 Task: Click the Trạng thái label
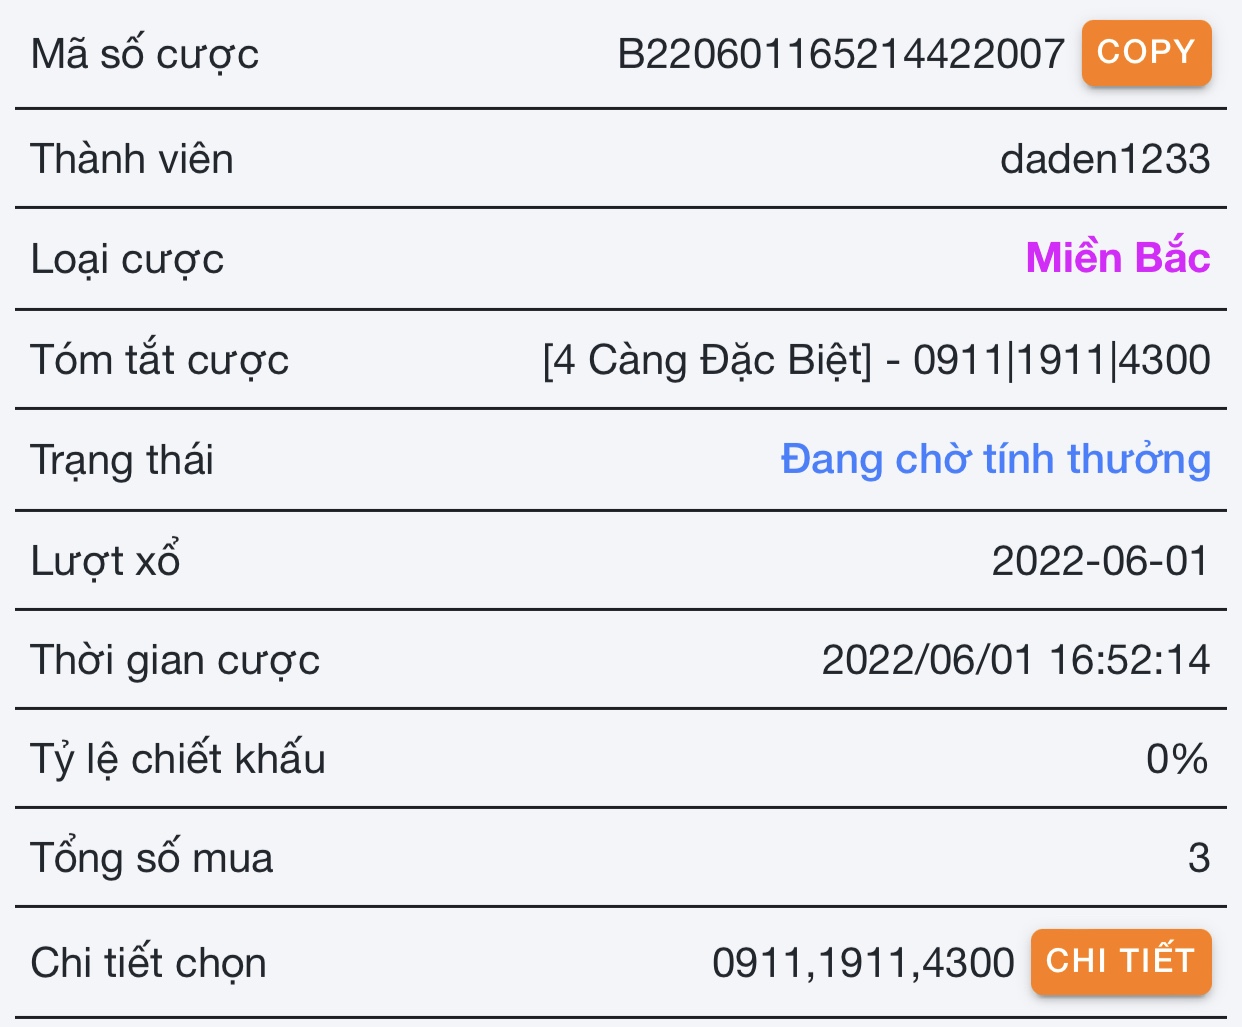click(122, 461)
